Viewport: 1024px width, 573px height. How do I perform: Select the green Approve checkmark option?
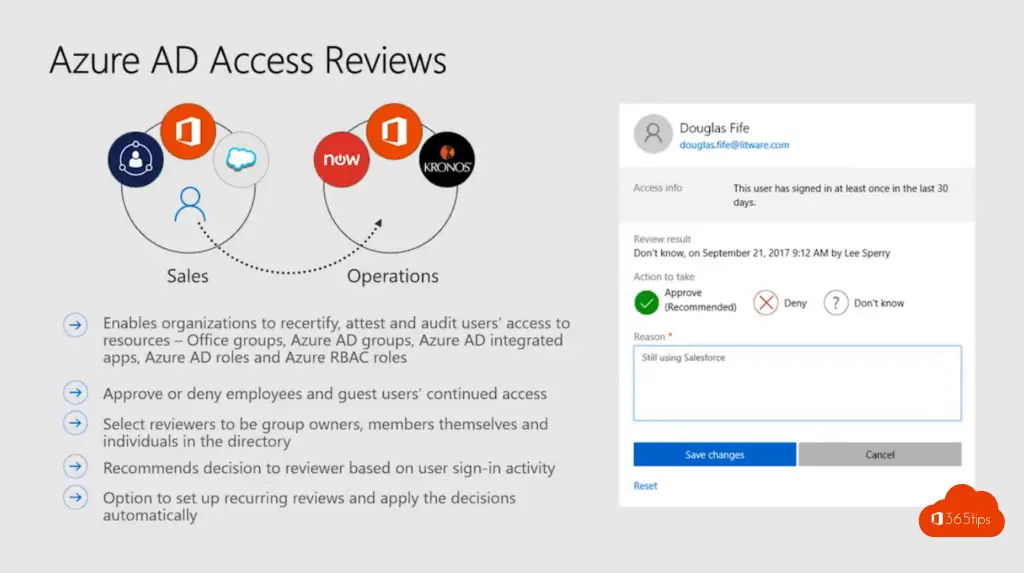coord(647,301)
